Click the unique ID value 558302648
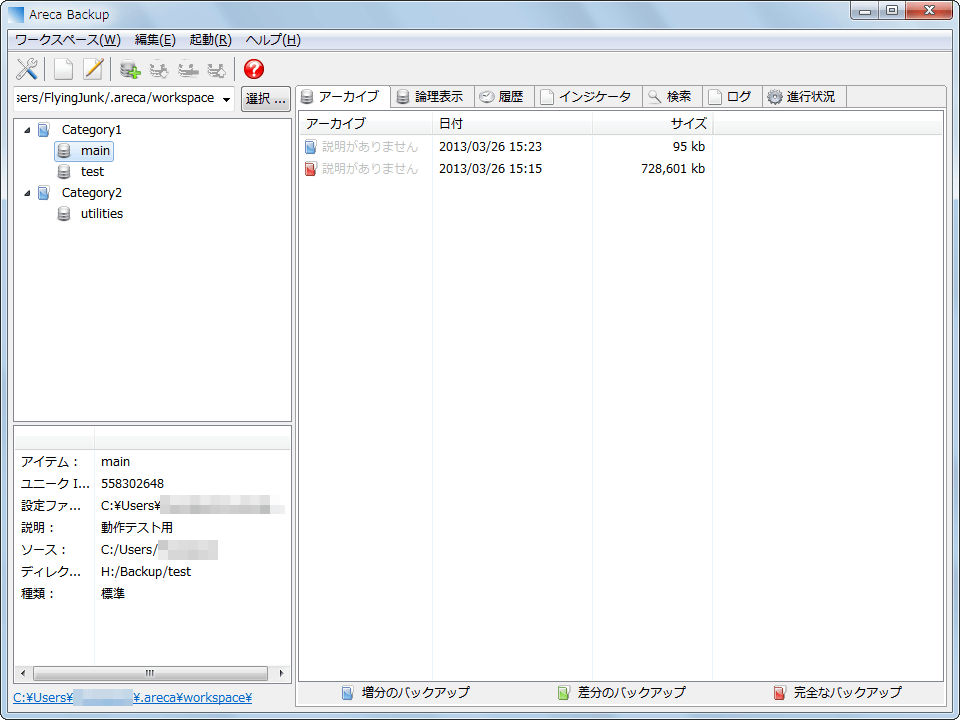 [132, 484]
